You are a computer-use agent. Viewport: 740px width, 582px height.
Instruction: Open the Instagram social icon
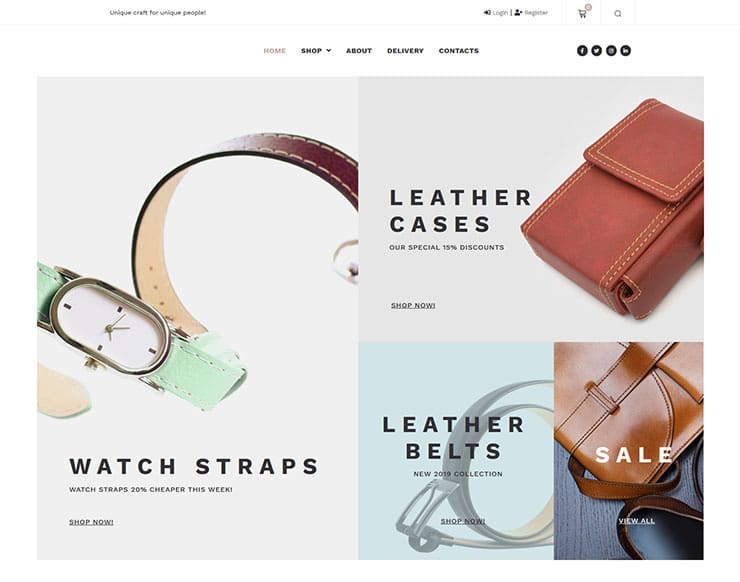click(611, 51)
